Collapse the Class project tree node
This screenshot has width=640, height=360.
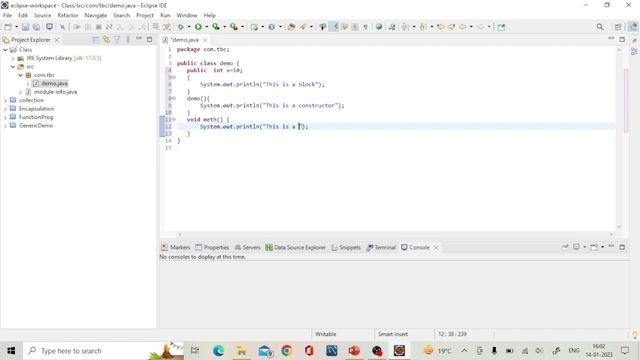click(x=5, y=50)
